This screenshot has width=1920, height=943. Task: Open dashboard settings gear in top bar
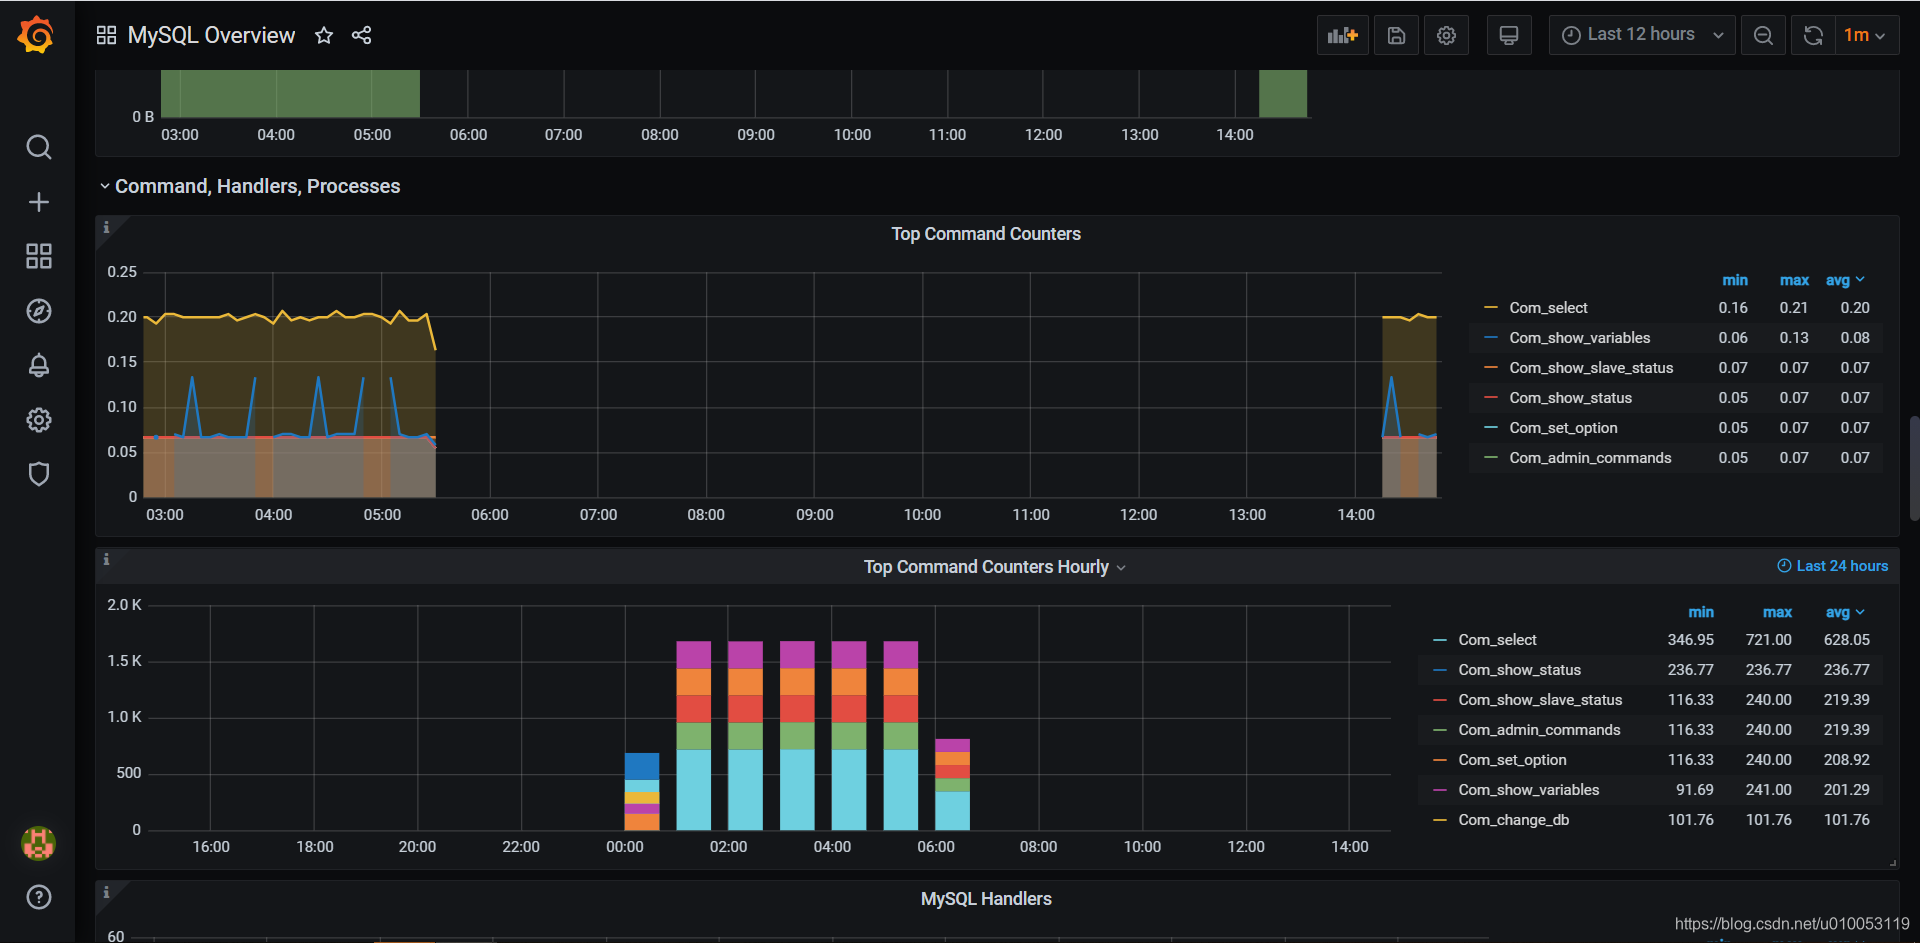click(x=1446, y=35)
